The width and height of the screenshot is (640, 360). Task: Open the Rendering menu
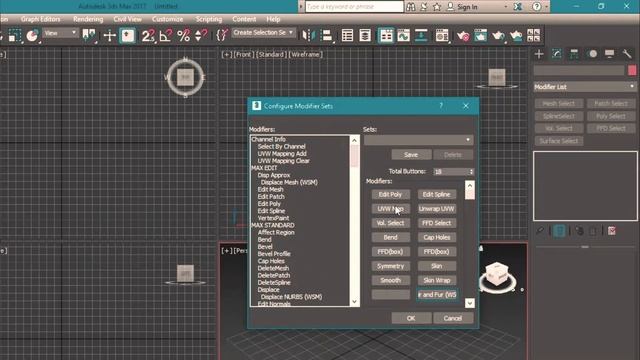pyautogui.click(x=88, y=19)
